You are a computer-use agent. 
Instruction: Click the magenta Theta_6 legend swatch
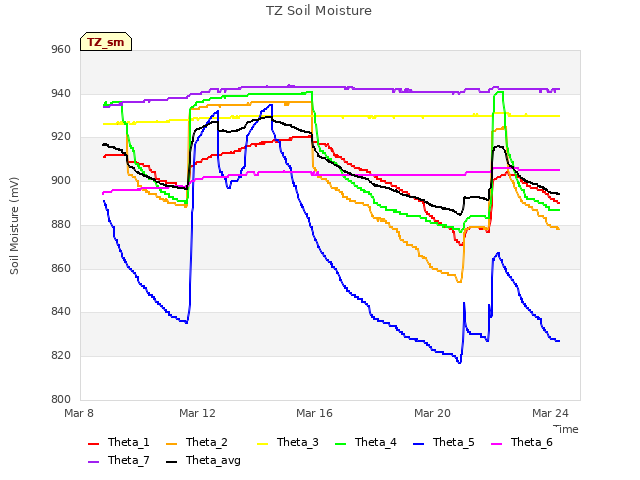pyautogui.click(x=497, y=444)
